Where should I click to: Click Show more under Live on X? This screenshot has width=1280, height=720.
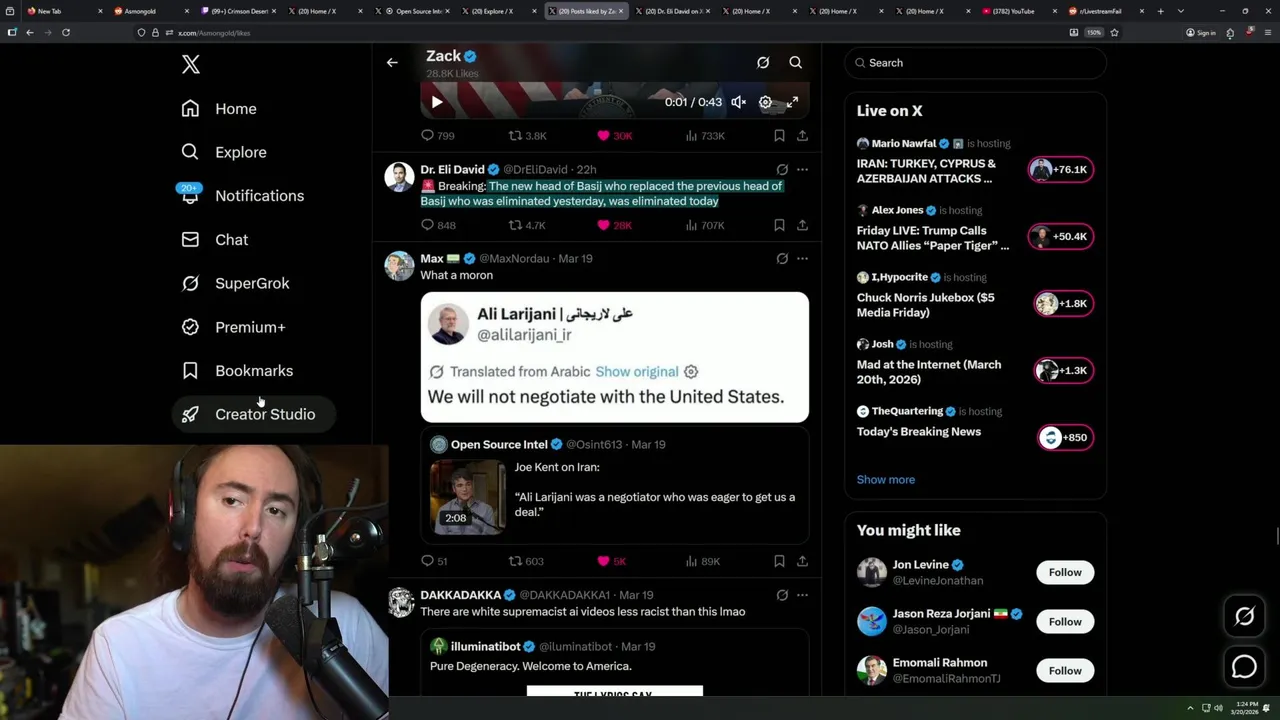pyautogui.click(x=886, y=480)
